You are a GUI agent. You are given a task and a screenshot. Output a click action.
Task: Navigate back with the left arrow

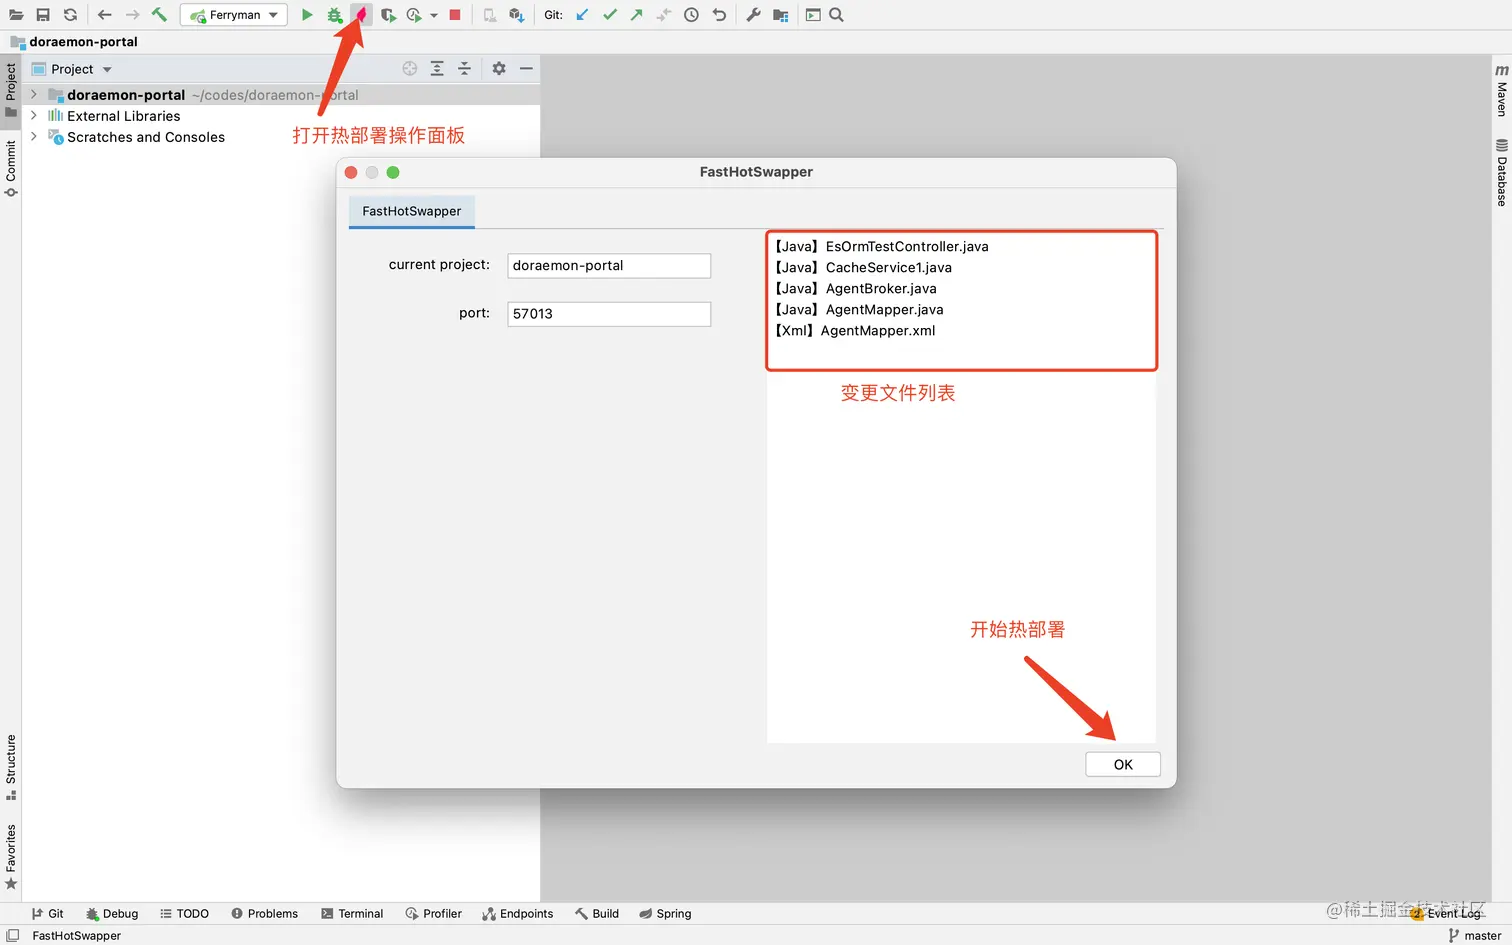click(x=105, y=15)
